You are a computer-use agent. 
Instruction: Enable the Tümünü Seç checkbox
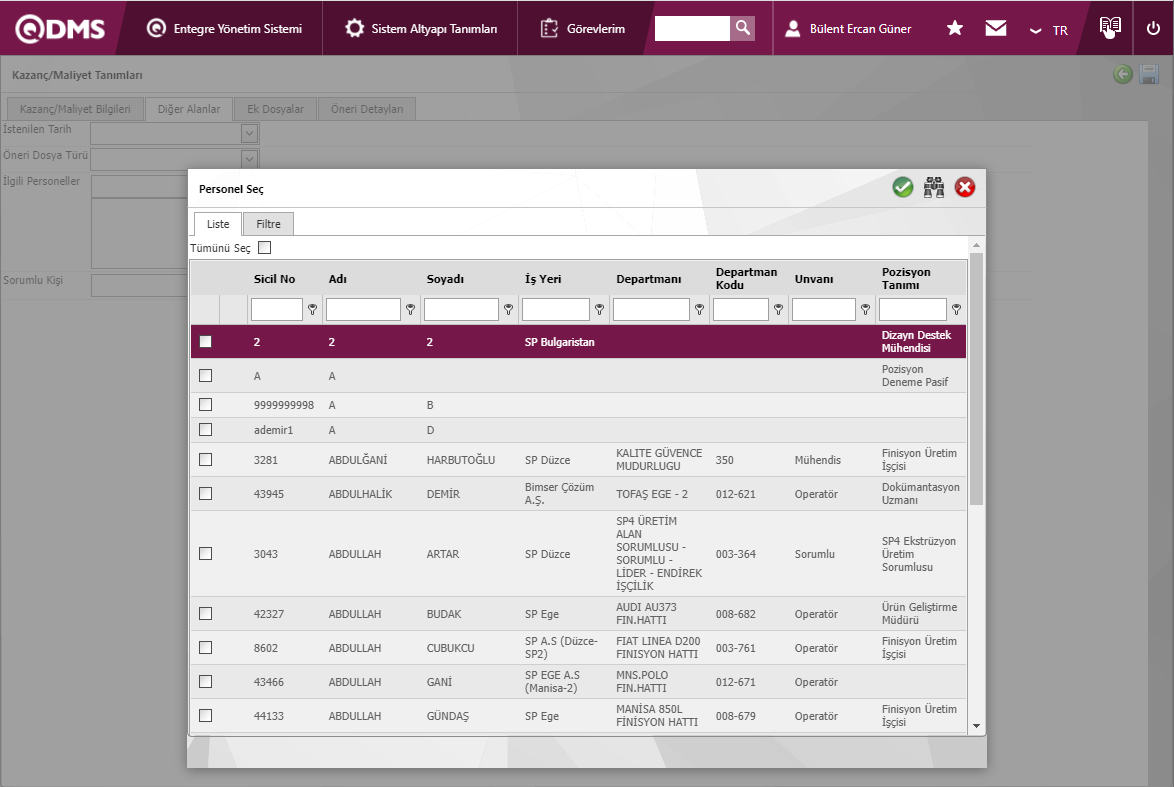[265, 248]
